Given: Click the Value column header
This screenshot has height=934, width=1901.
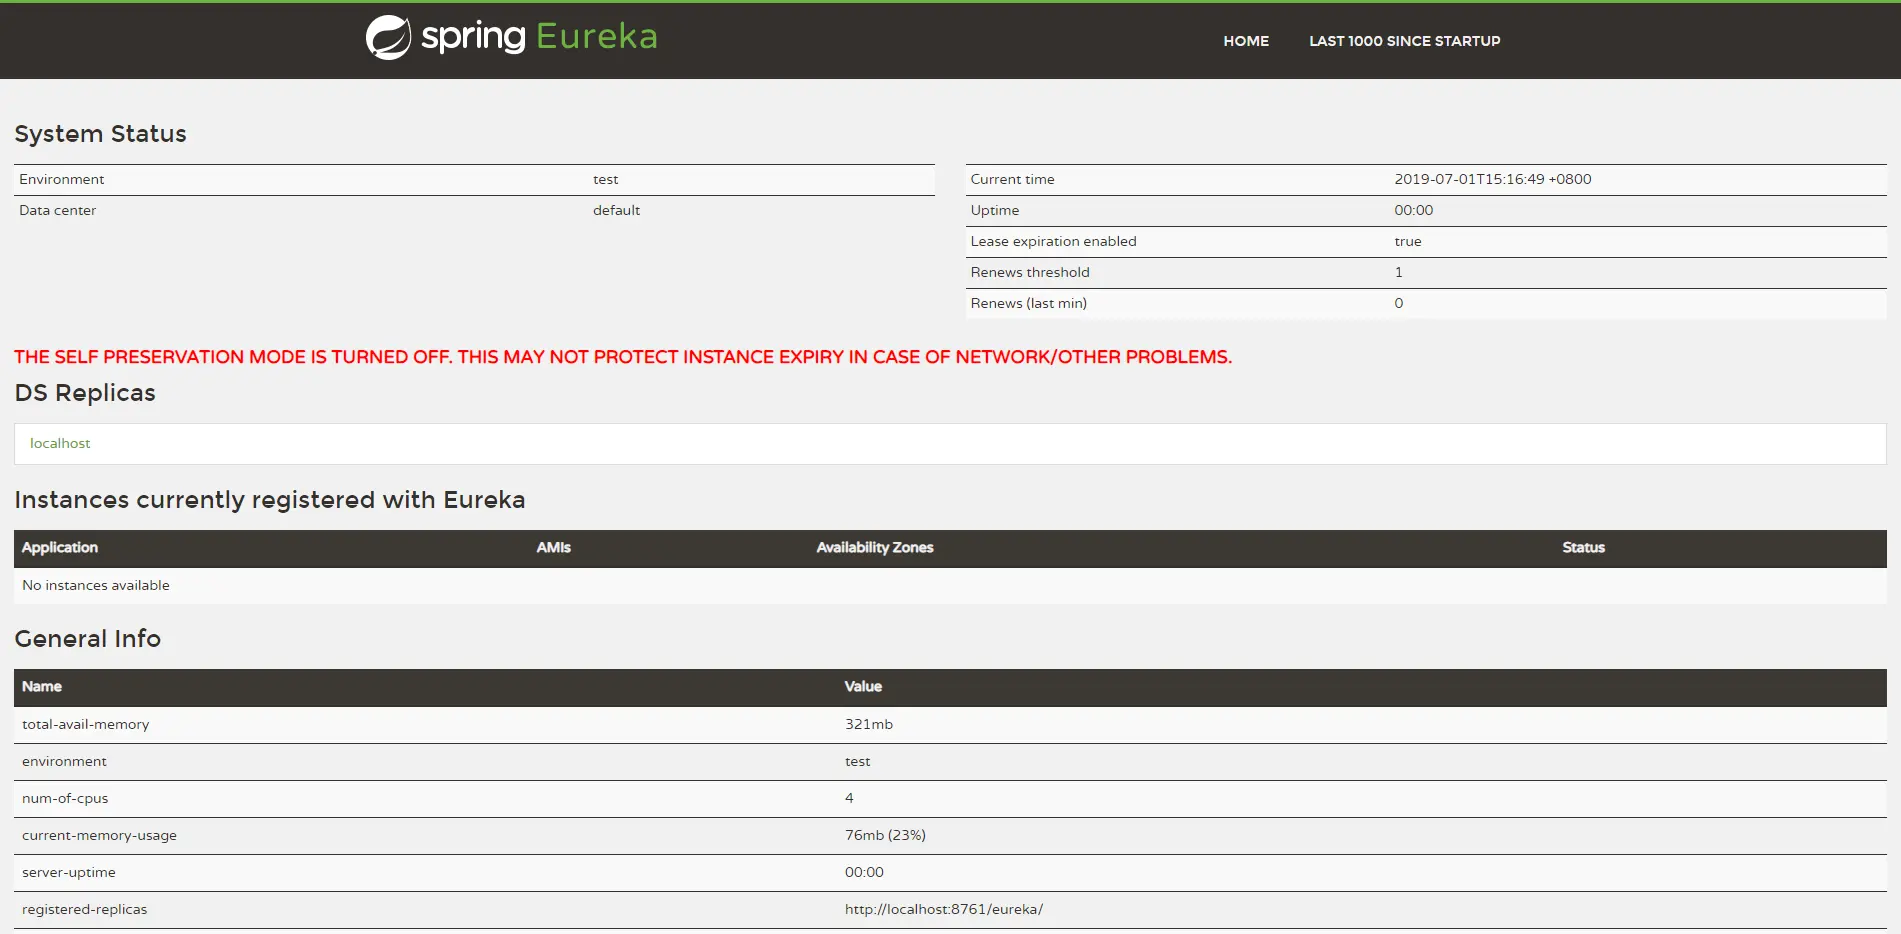Looking at the screenshot, I should point(863,686).
